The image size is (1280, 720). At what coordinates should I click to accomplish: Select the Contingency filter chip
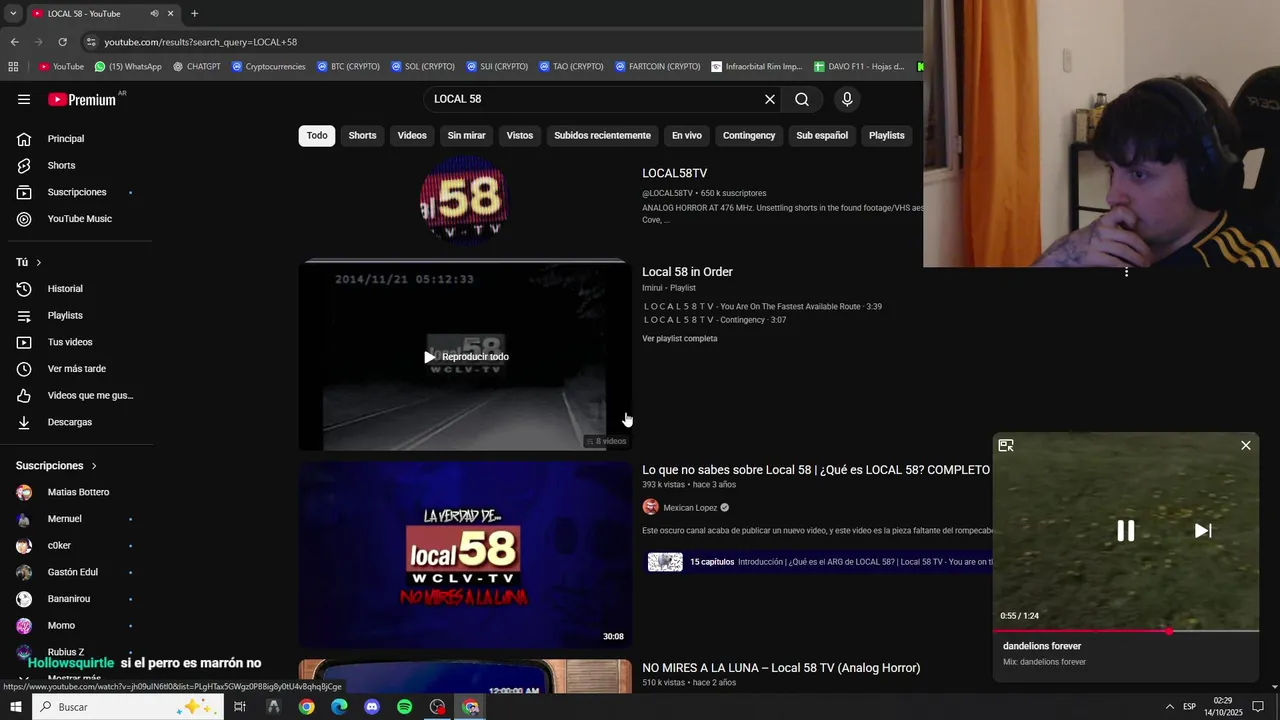click(749, 136)
